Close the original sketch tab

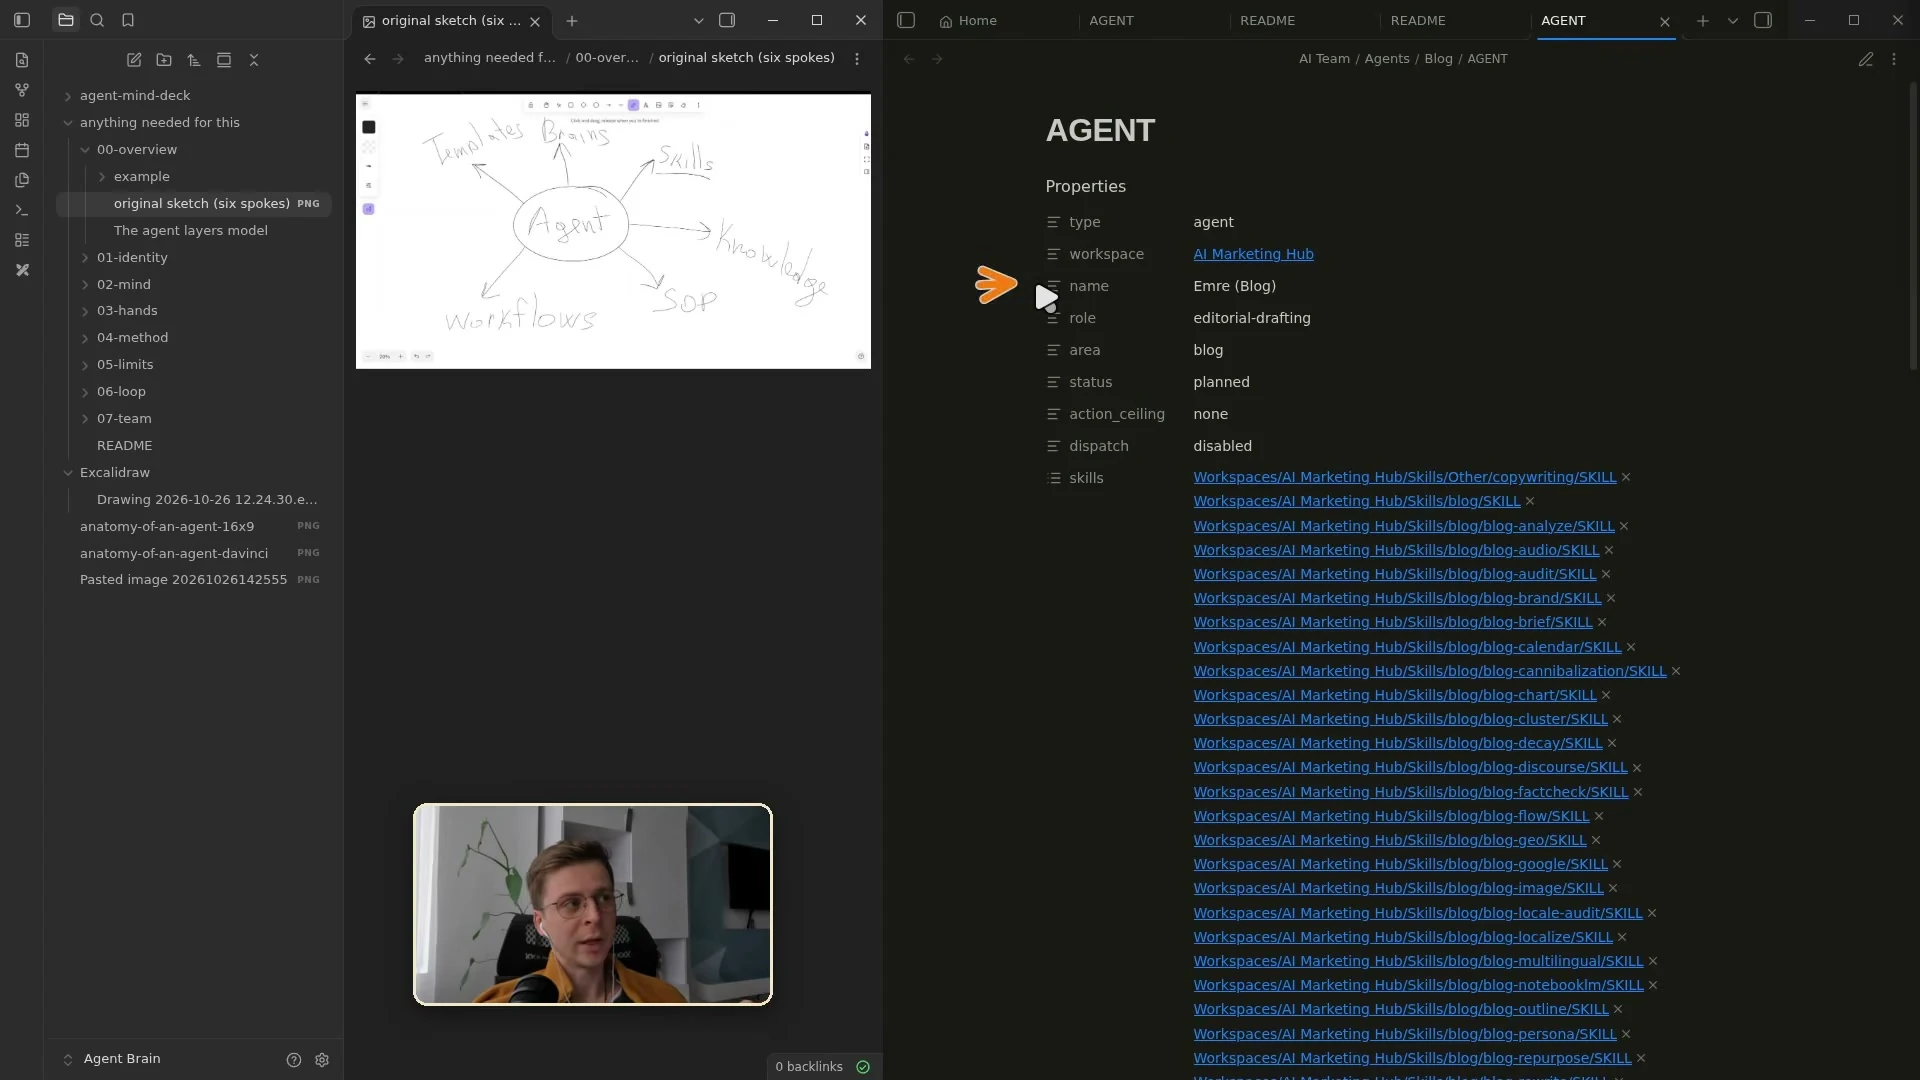535,21
